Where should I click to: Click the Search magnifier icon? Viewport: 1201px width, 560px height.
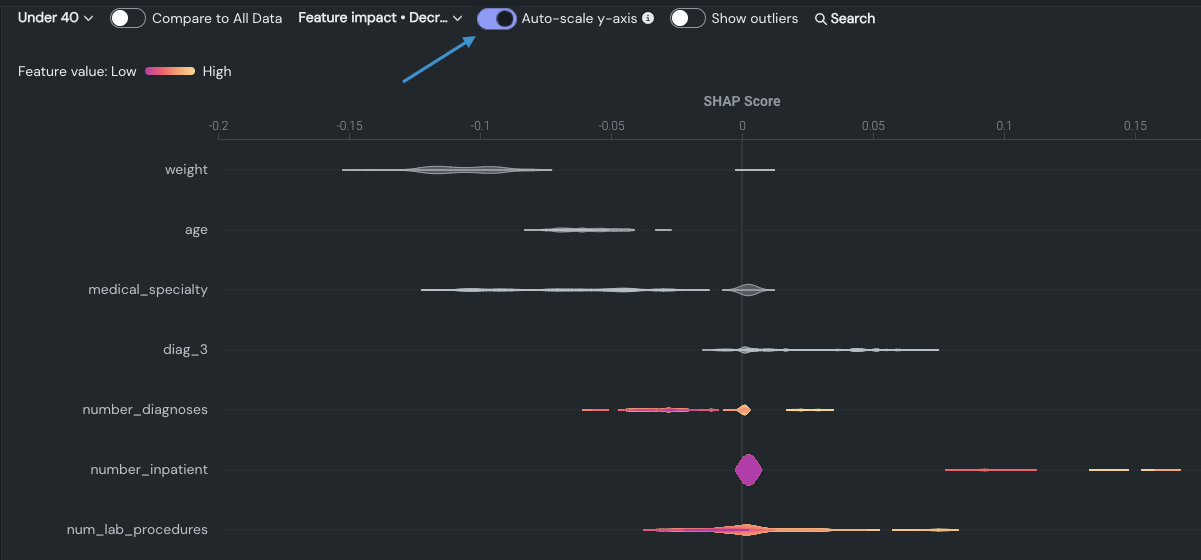click(821, 19)
